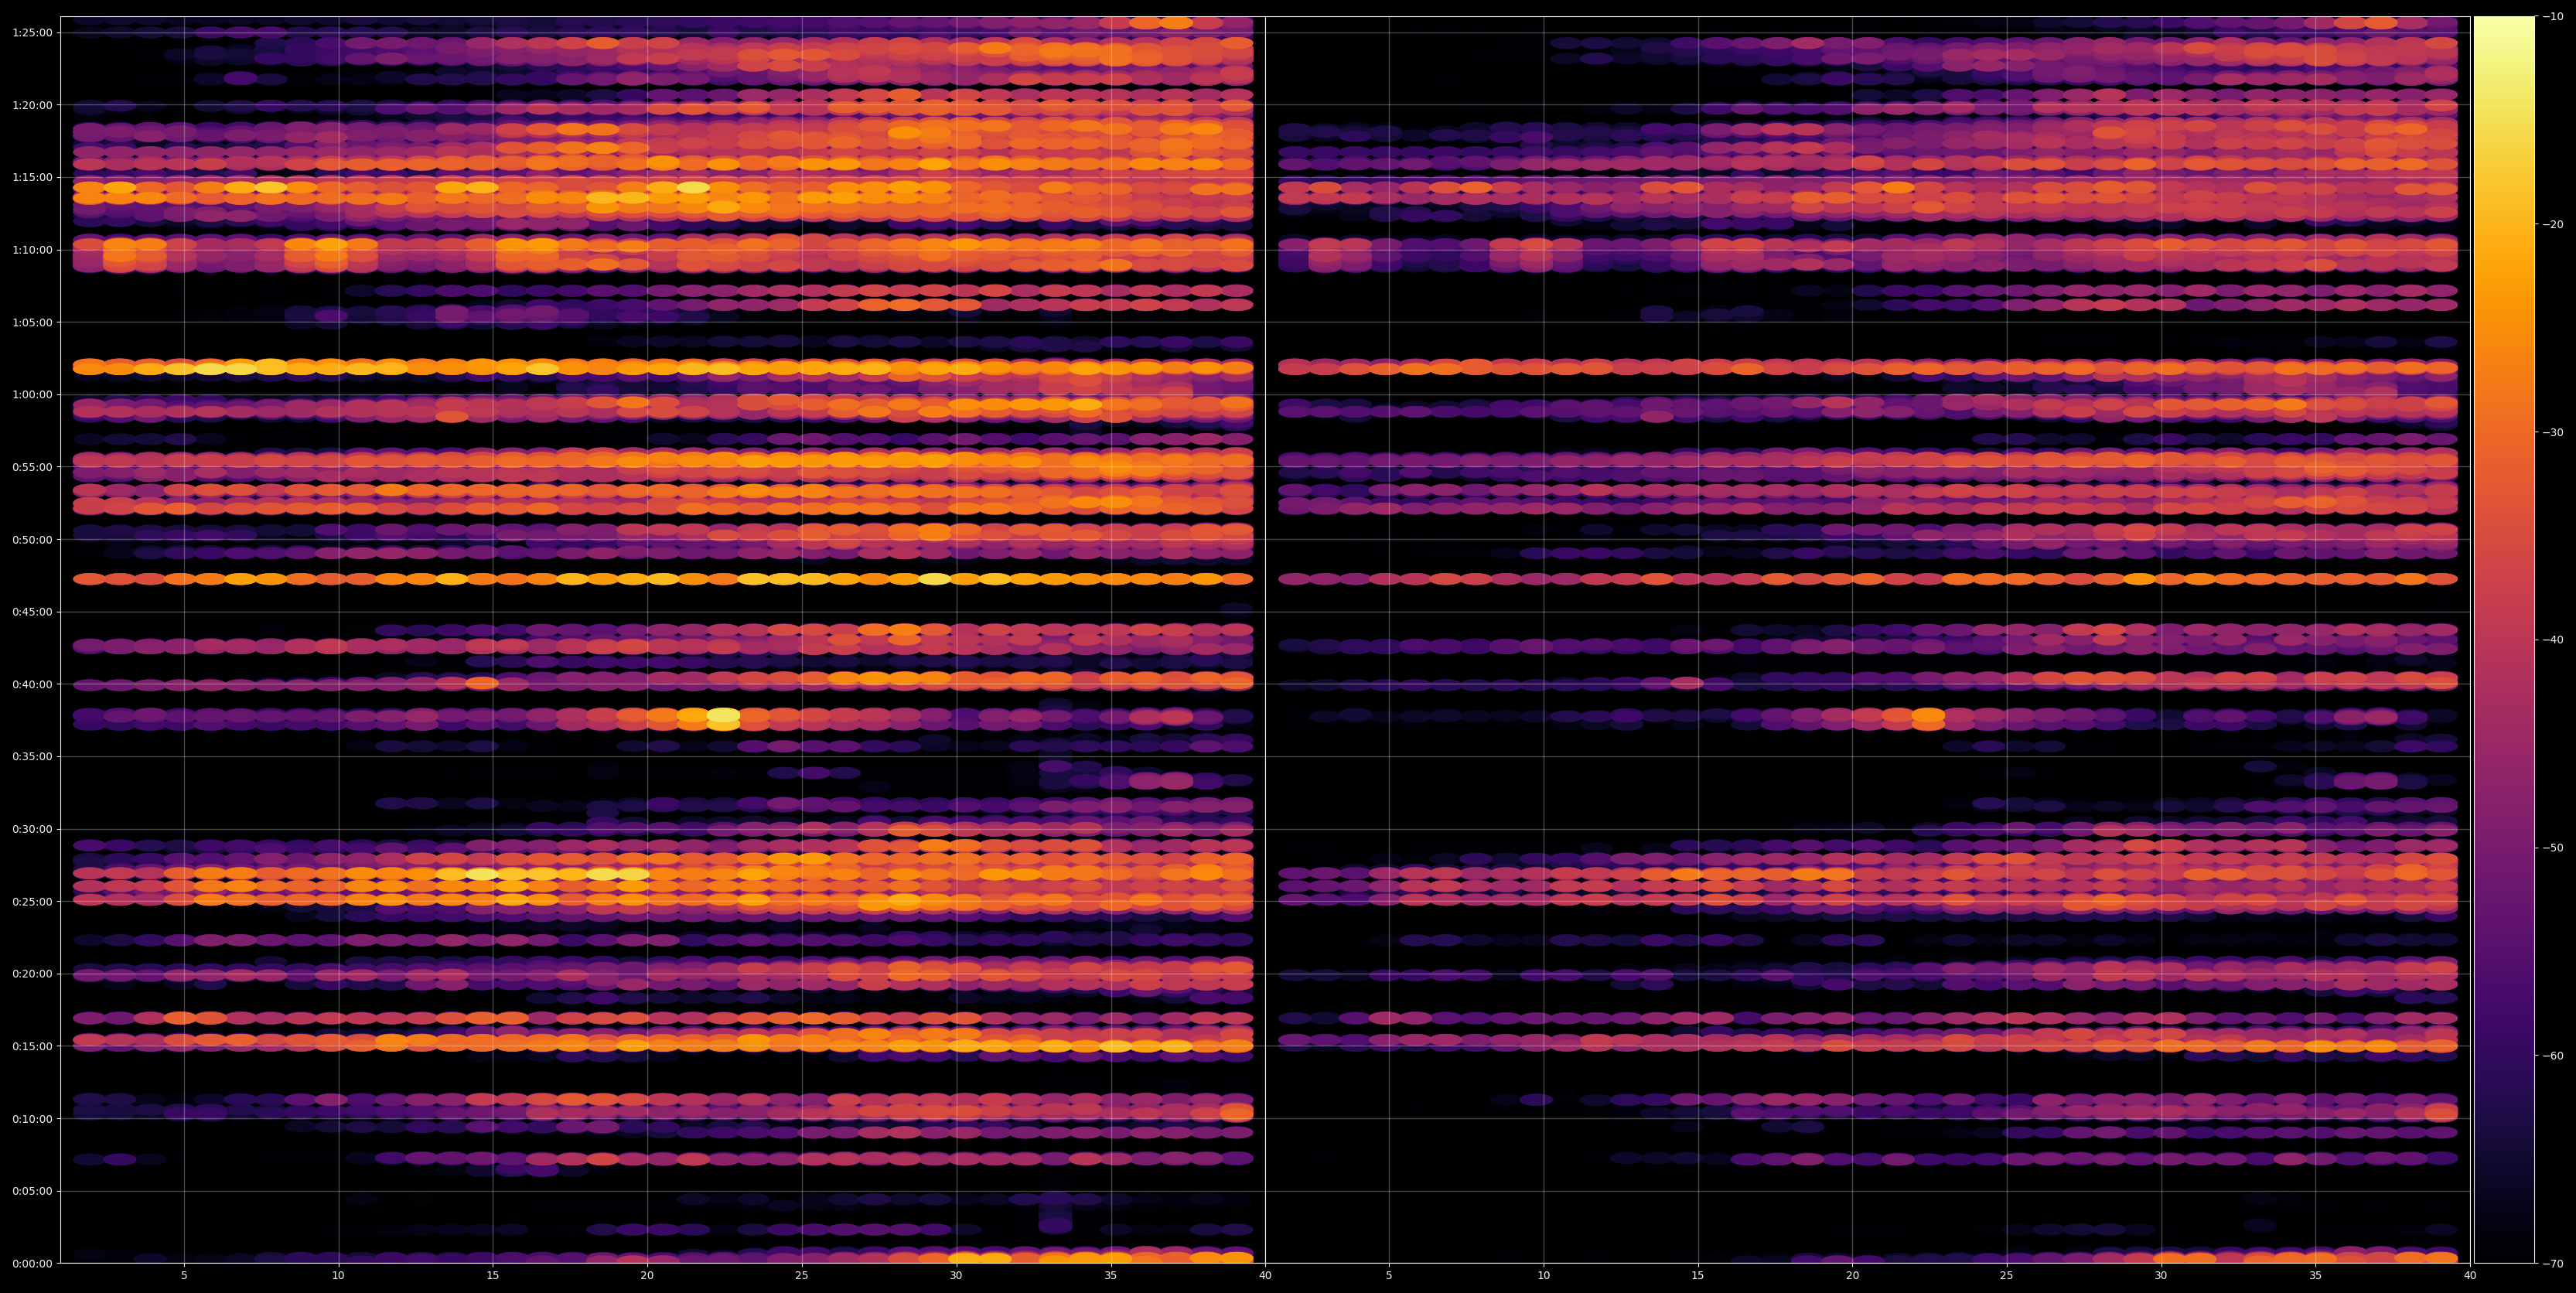Click the −40 colorbar tick label
The height and width of the screenshot is (1293, 2576).
(2553, 640)
